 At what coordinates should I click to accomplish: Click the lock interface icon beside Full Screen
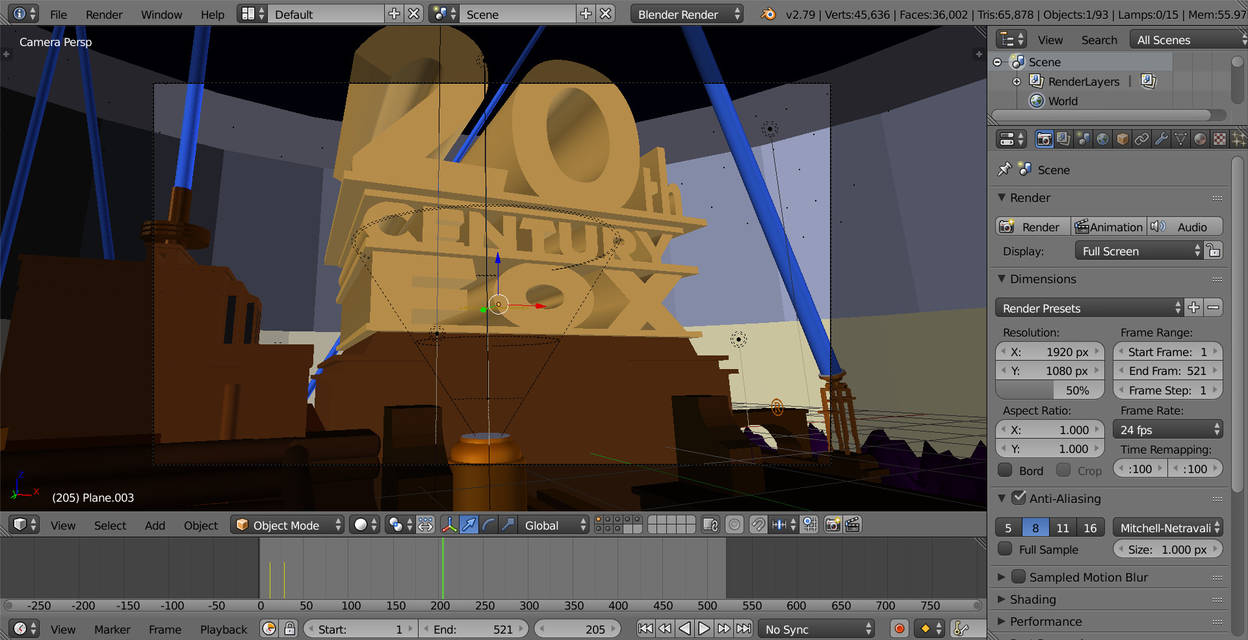click(1213, 251)
